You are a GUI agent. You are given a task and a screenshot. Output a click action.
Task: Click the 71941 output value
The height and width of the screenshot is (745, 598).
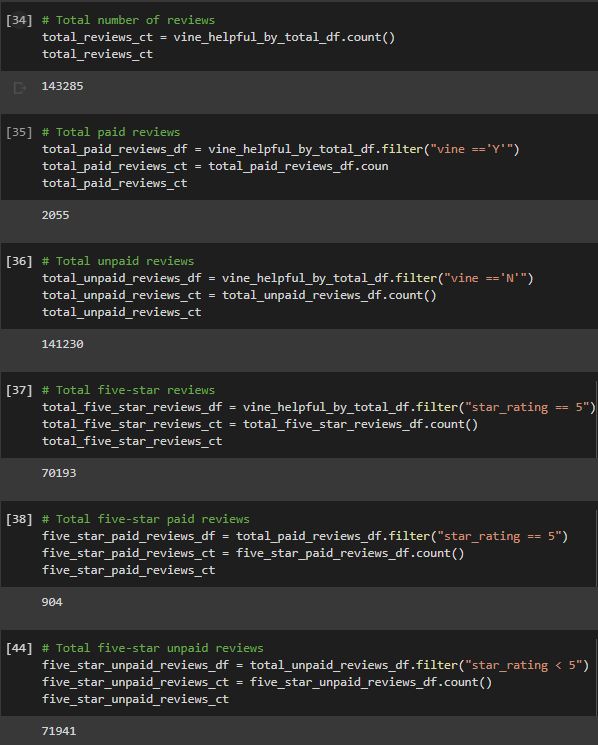(x=59, y=731)
